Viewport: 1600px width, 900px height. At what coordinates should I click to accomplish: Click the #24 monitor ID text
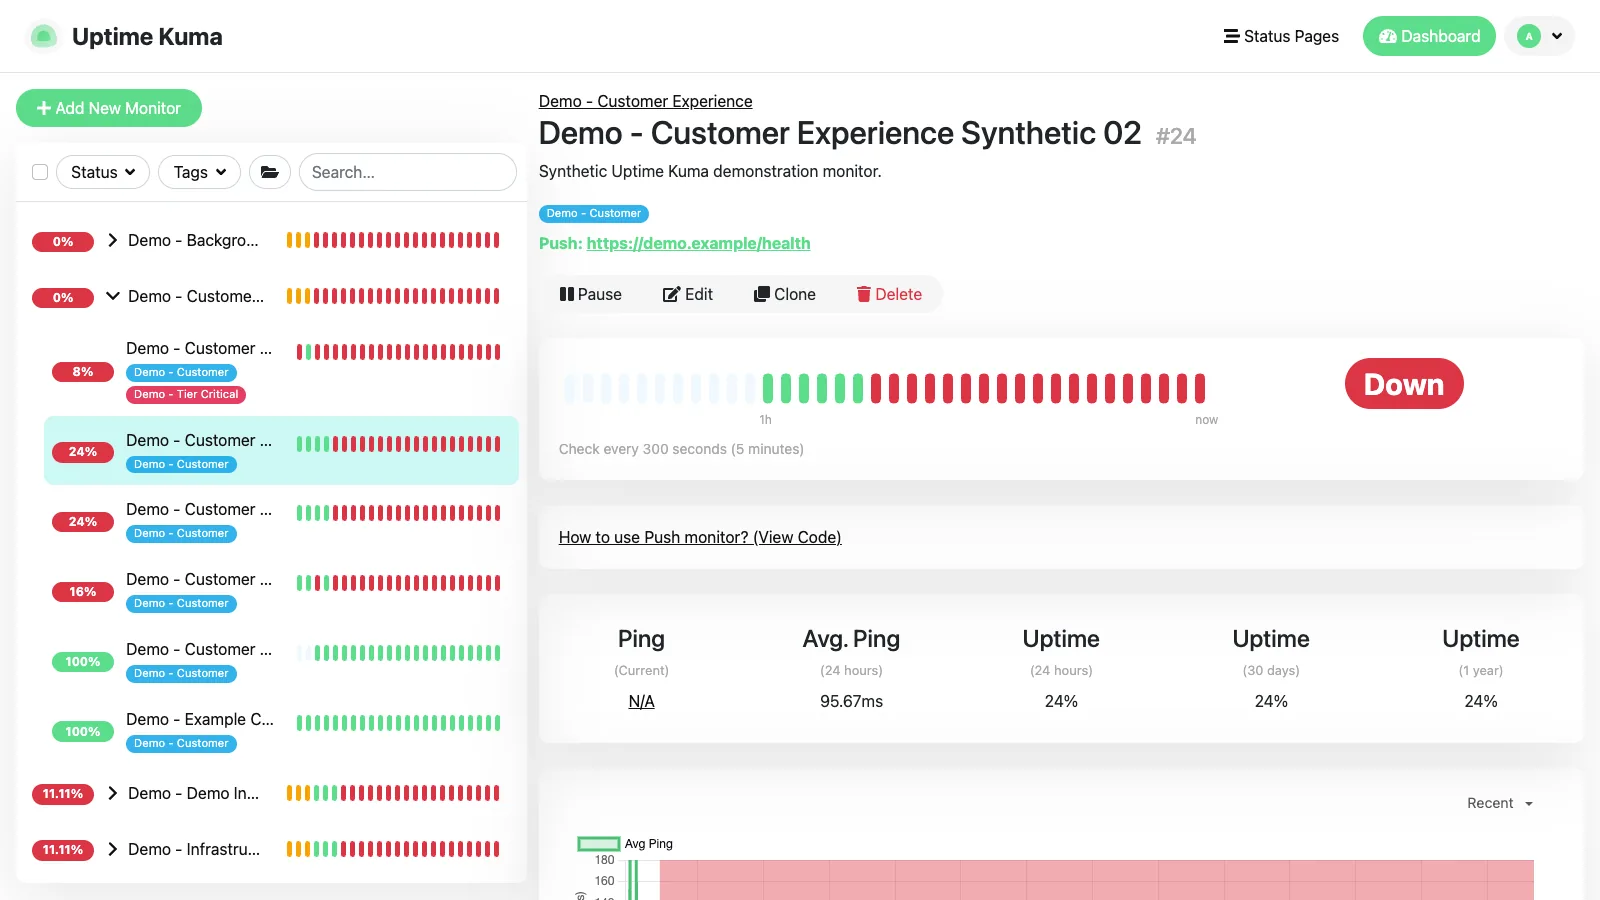click(1176, 136)
